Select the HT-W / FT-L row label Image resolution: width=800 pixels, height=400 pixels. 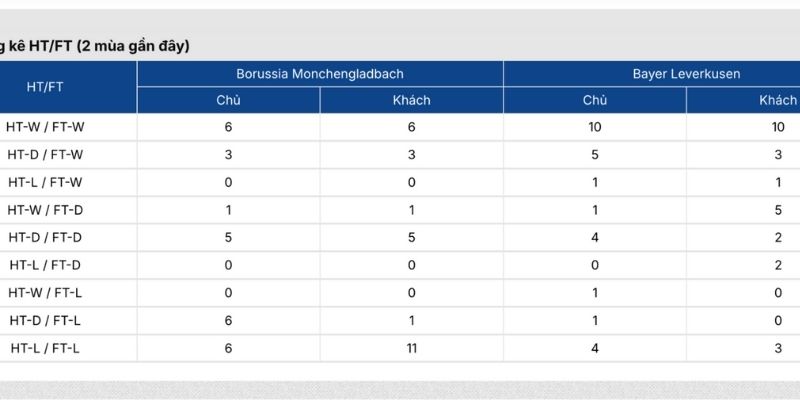coord(46,293)
